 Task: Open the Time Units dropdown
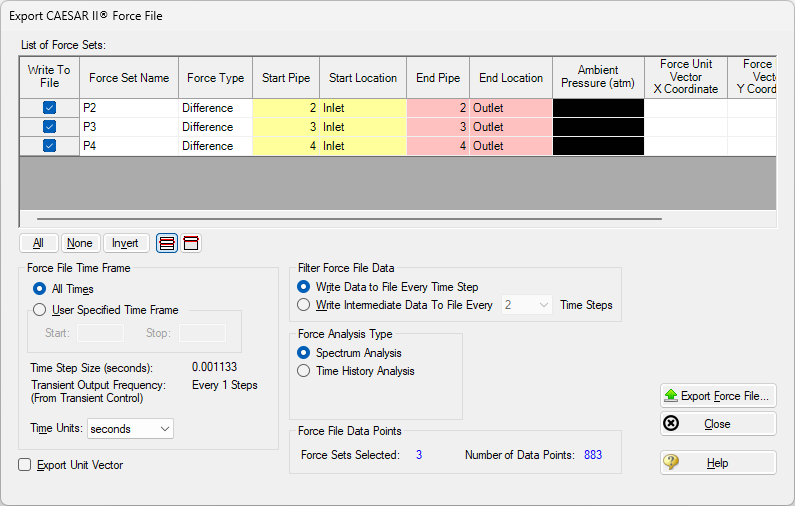(130, 428)
